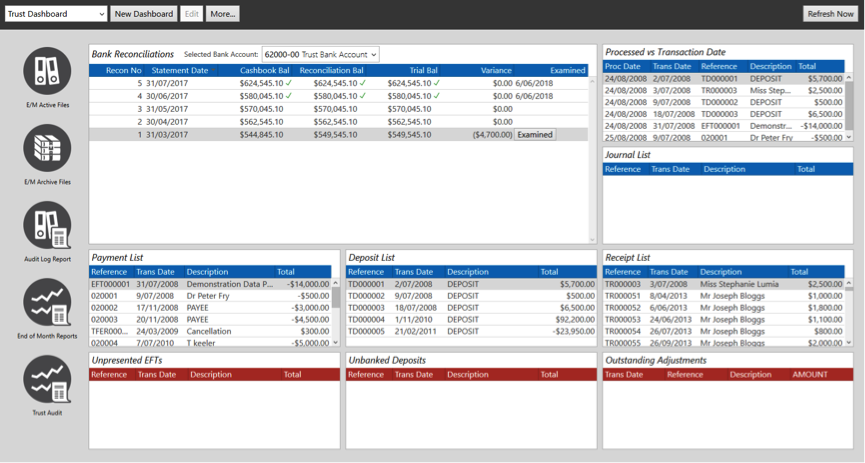This screenshot has width=865, height=463.
Task: Select receipt TR000053 in Receipt List
Action: (x=723, y=320)
